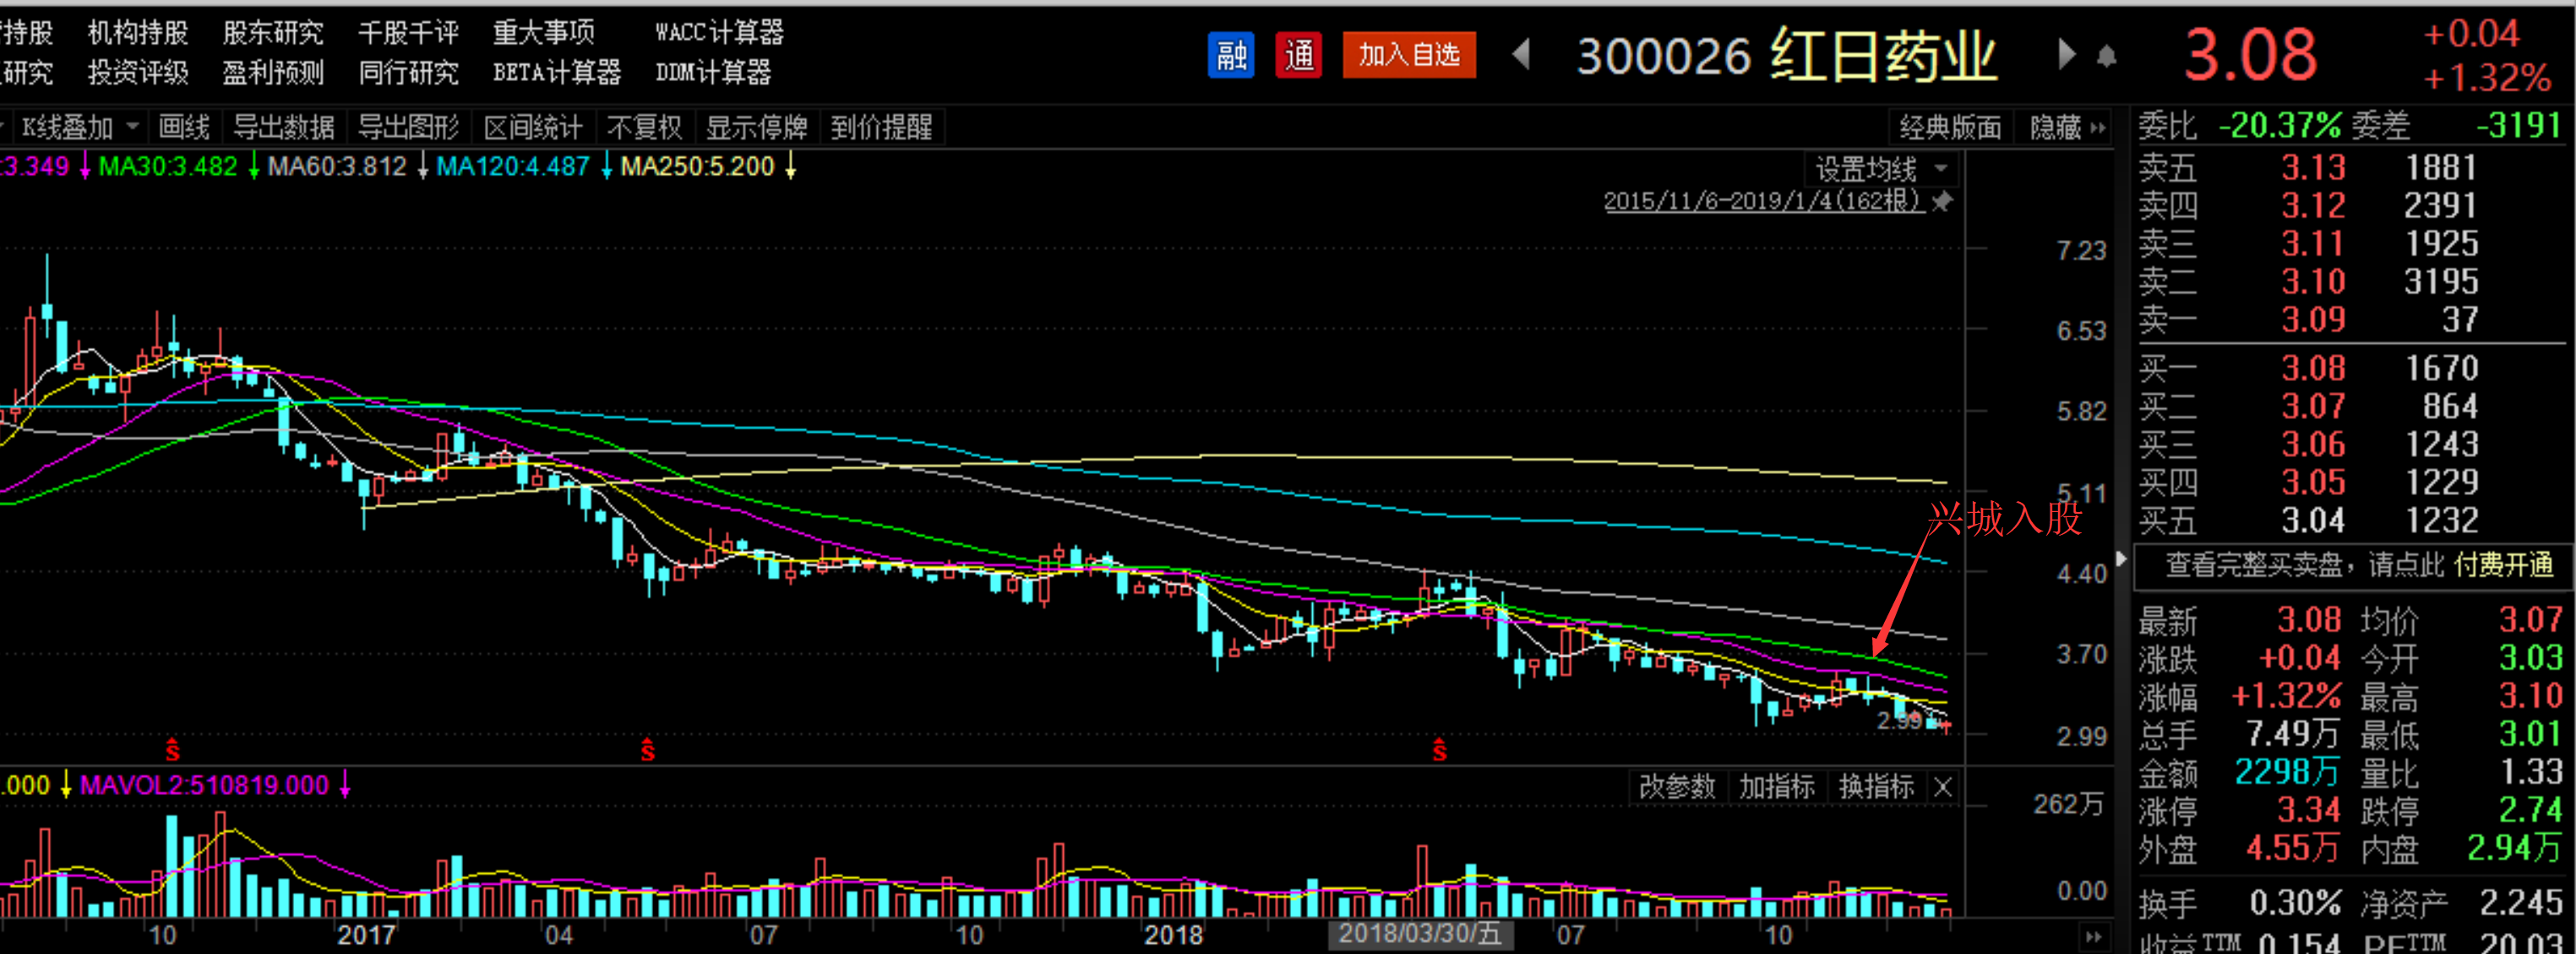2576x954 pixels.
Task: Click the bell alert icon beside stock name
Action: (x=2106, y=57)
